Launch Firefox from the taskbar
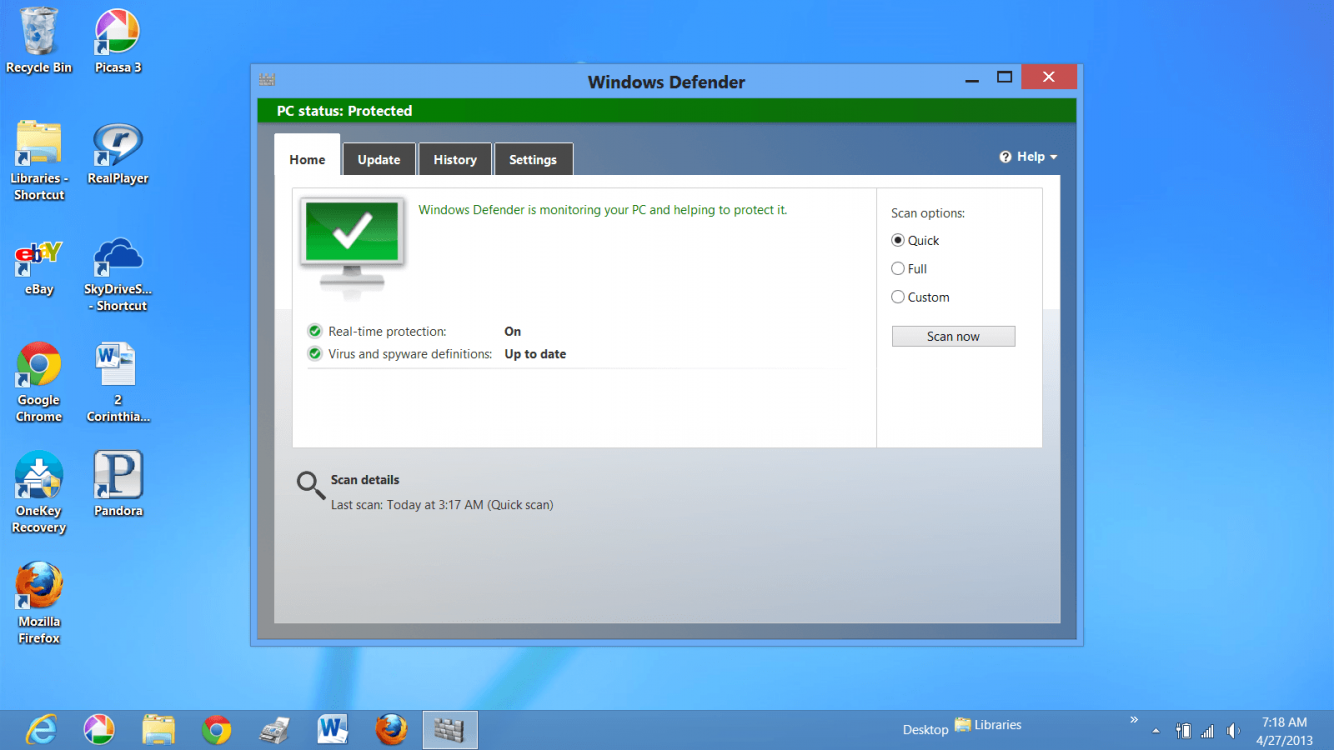1334x750 pixels. [x=391, y=730]
